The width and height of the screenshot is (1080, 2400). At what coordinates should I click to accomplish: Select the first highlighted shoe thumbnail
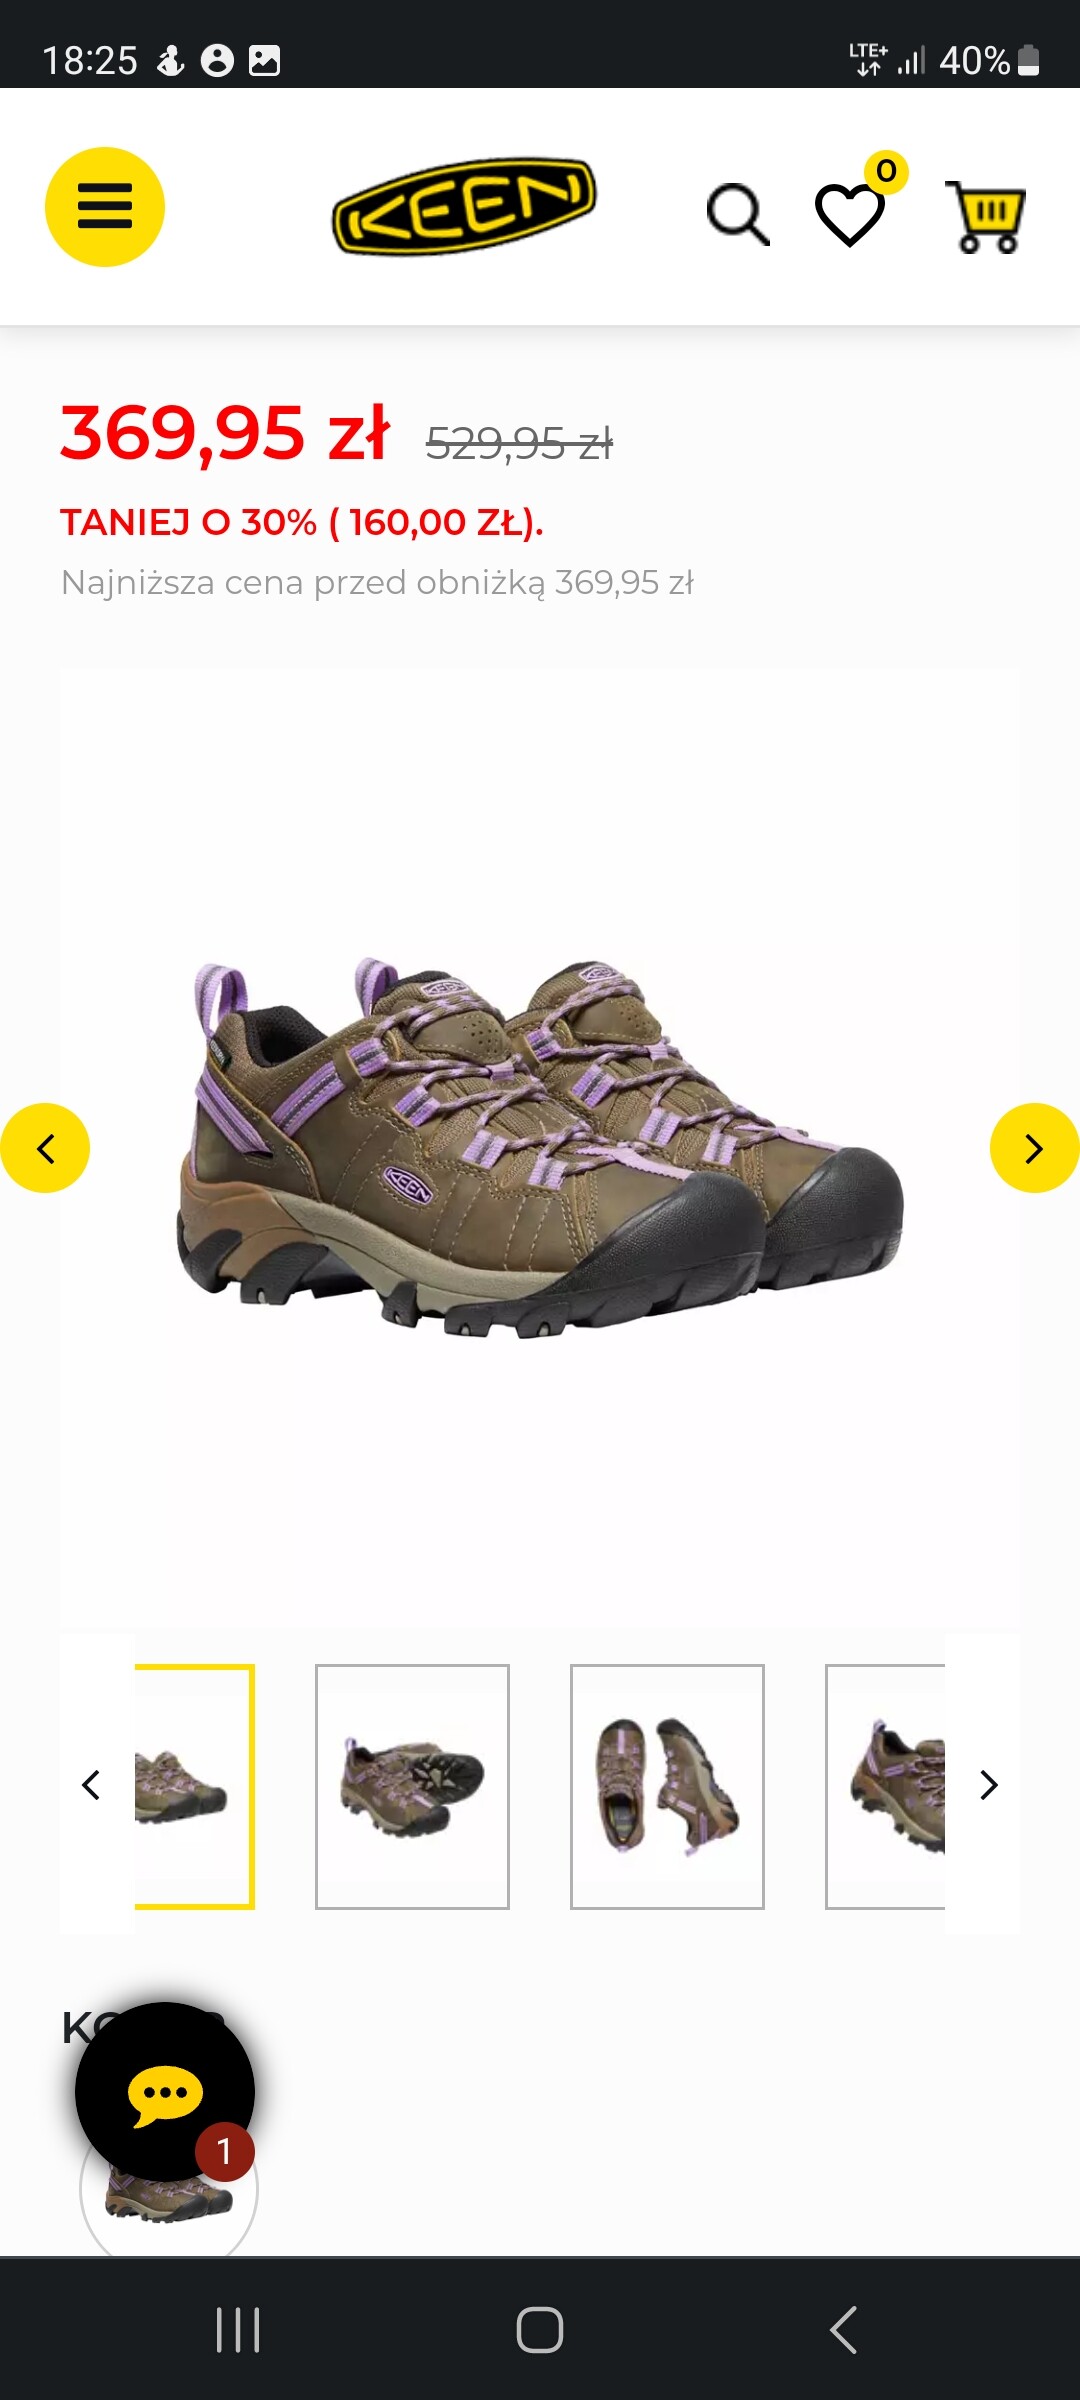(194, 1787)
